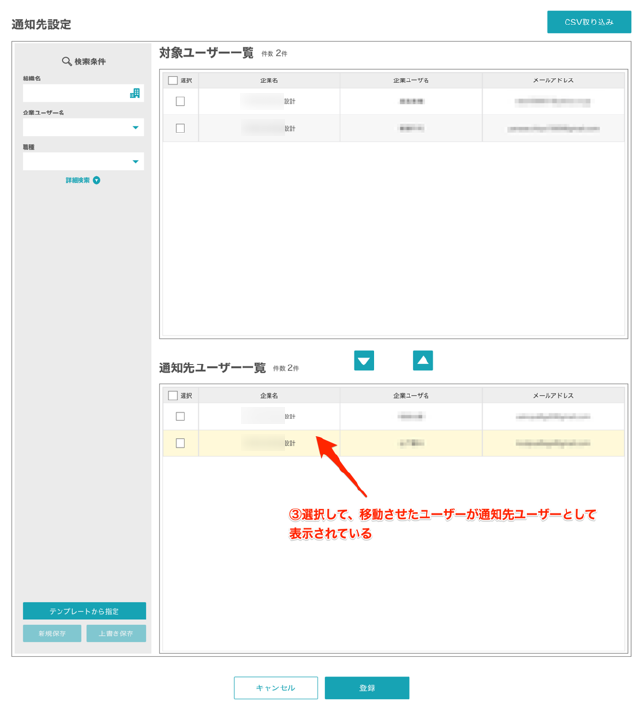Click the up arrow to remove users
Image resolution: width=643 pixels, height=715 pixels.
423,361
